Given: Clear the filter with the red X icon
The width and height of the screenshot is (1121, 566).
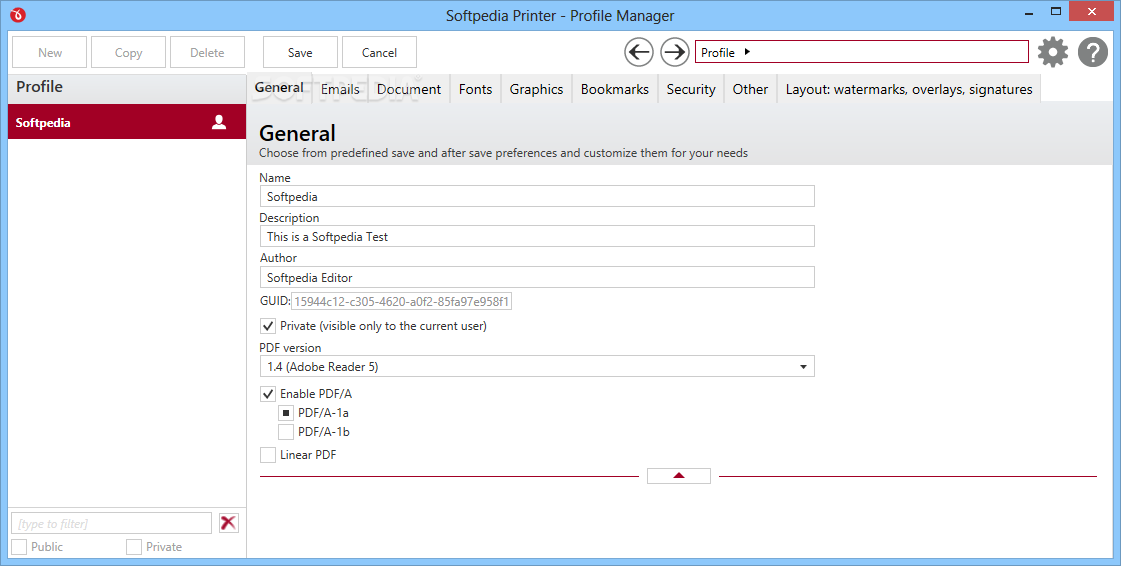Looking at the screenshot, I should point(229,523).
